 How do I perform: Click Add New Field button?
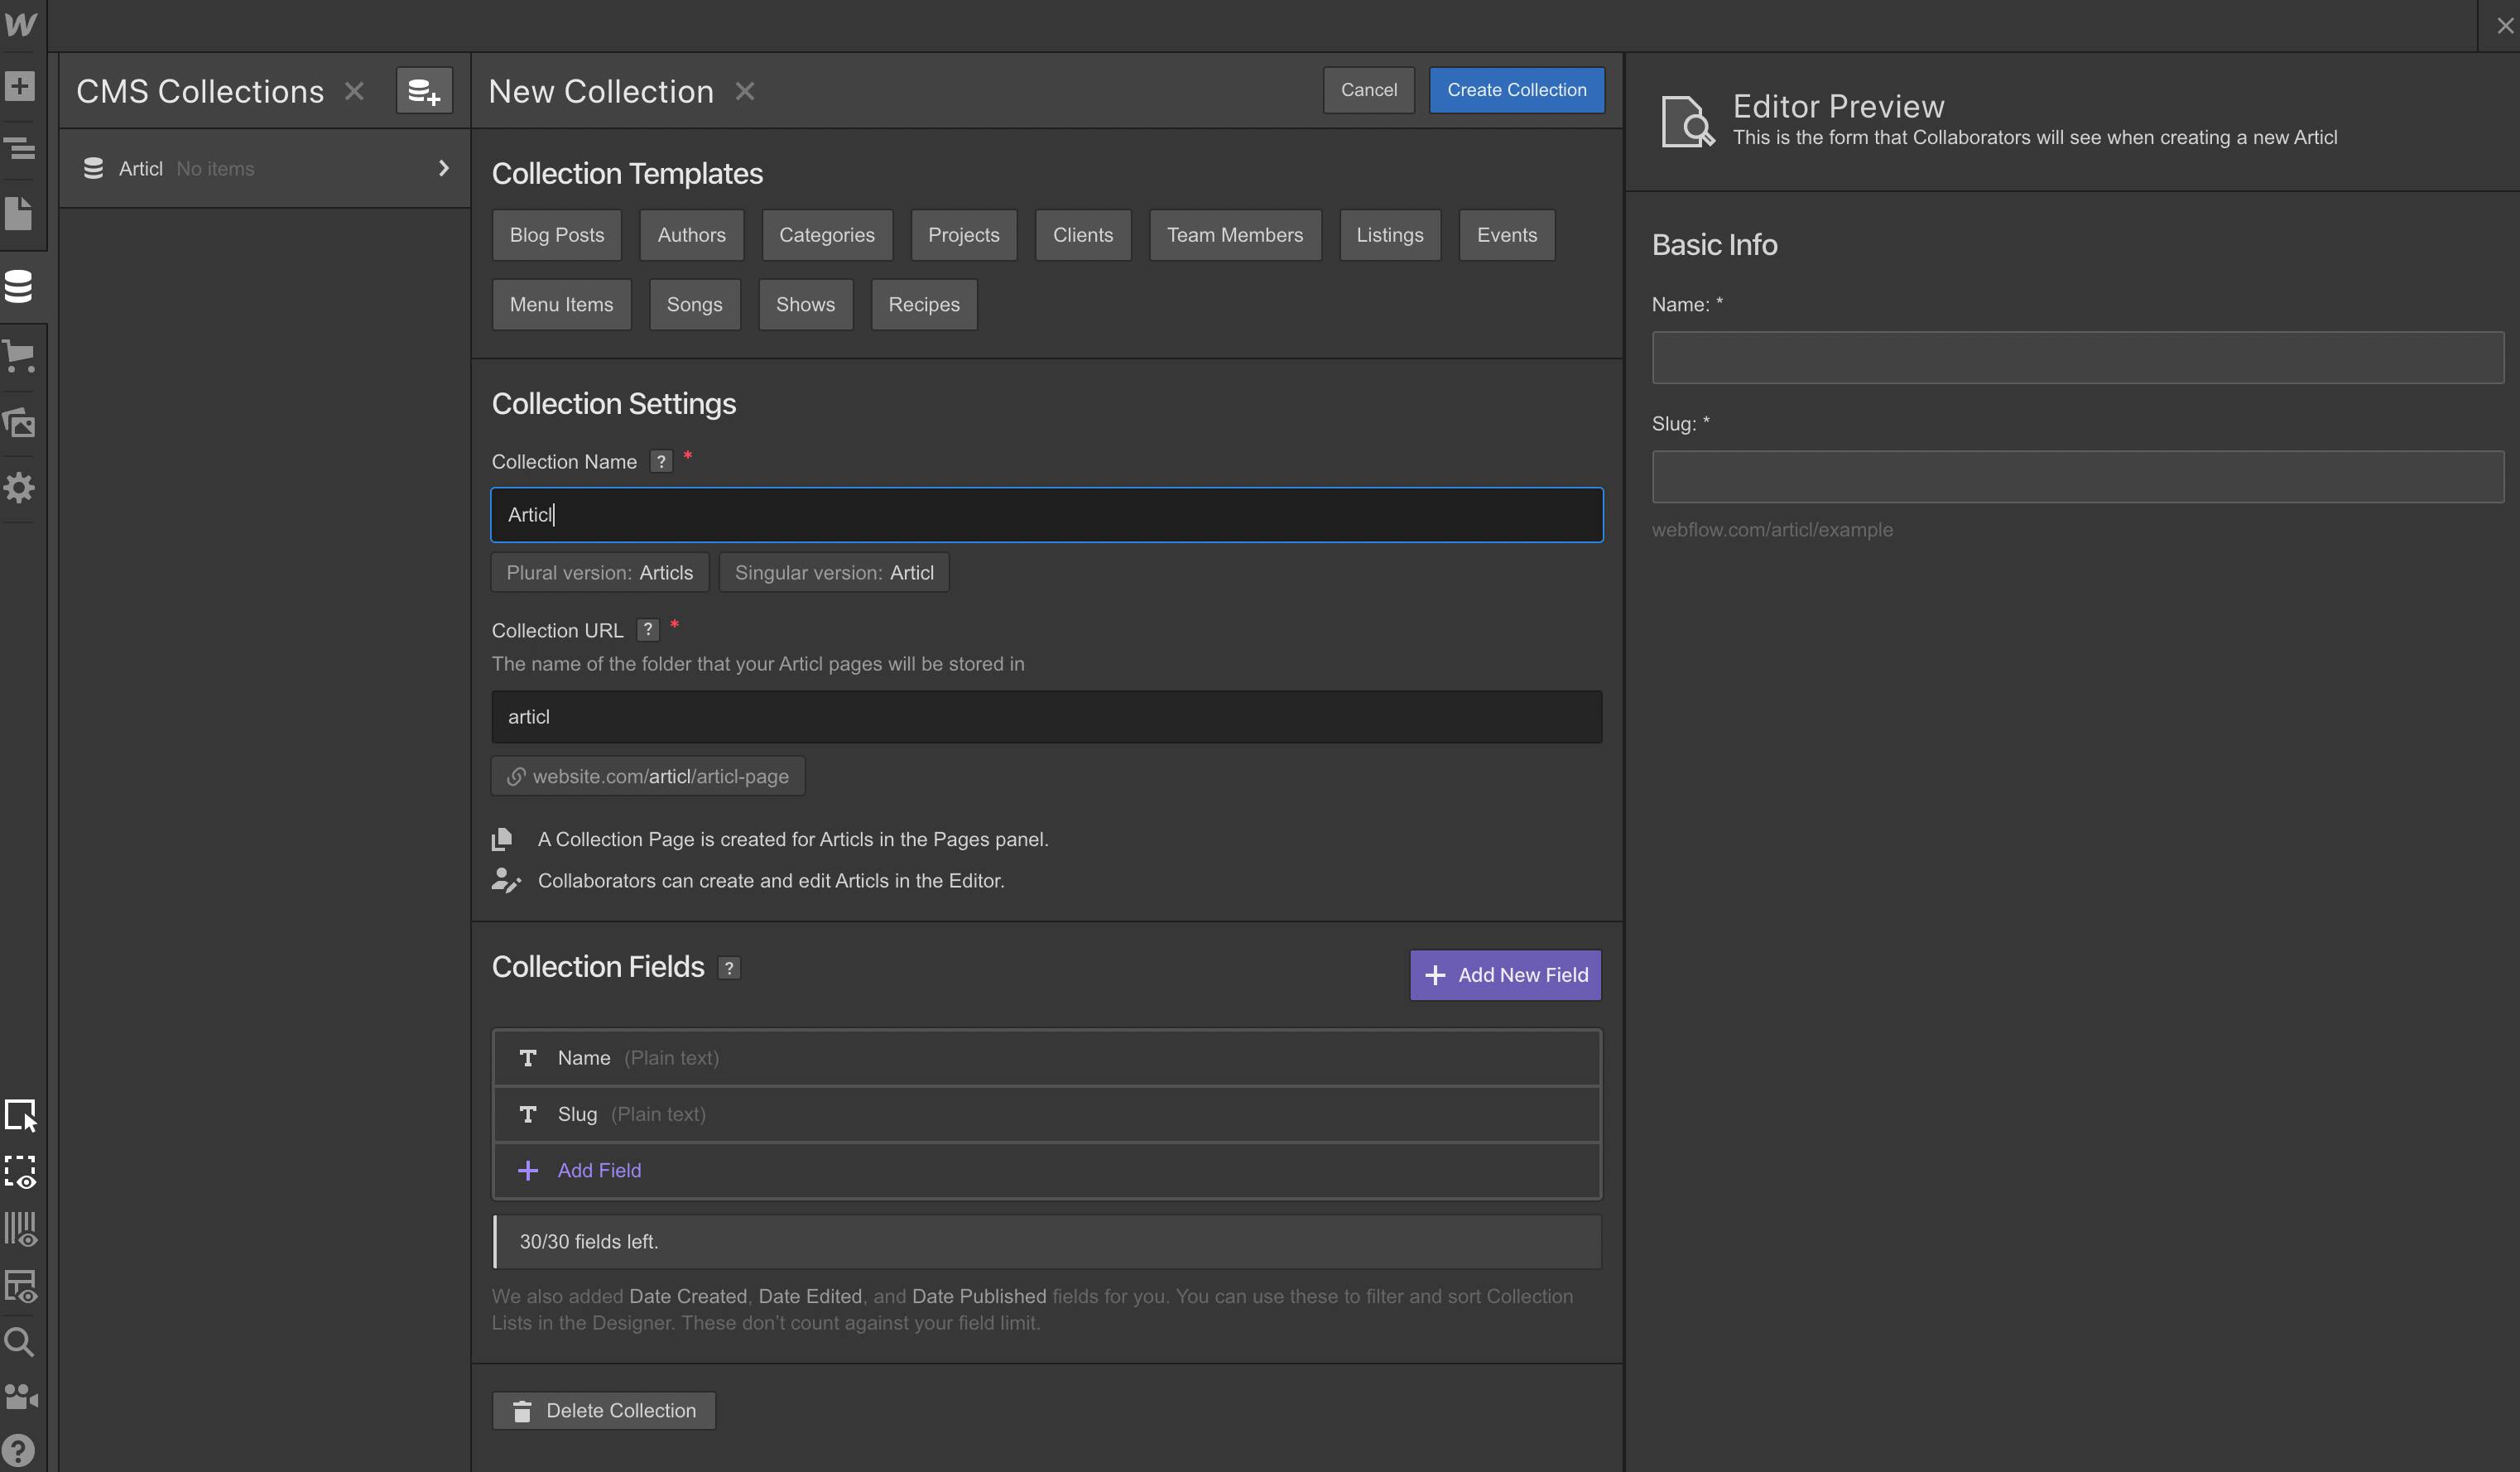coord(1505,975)
